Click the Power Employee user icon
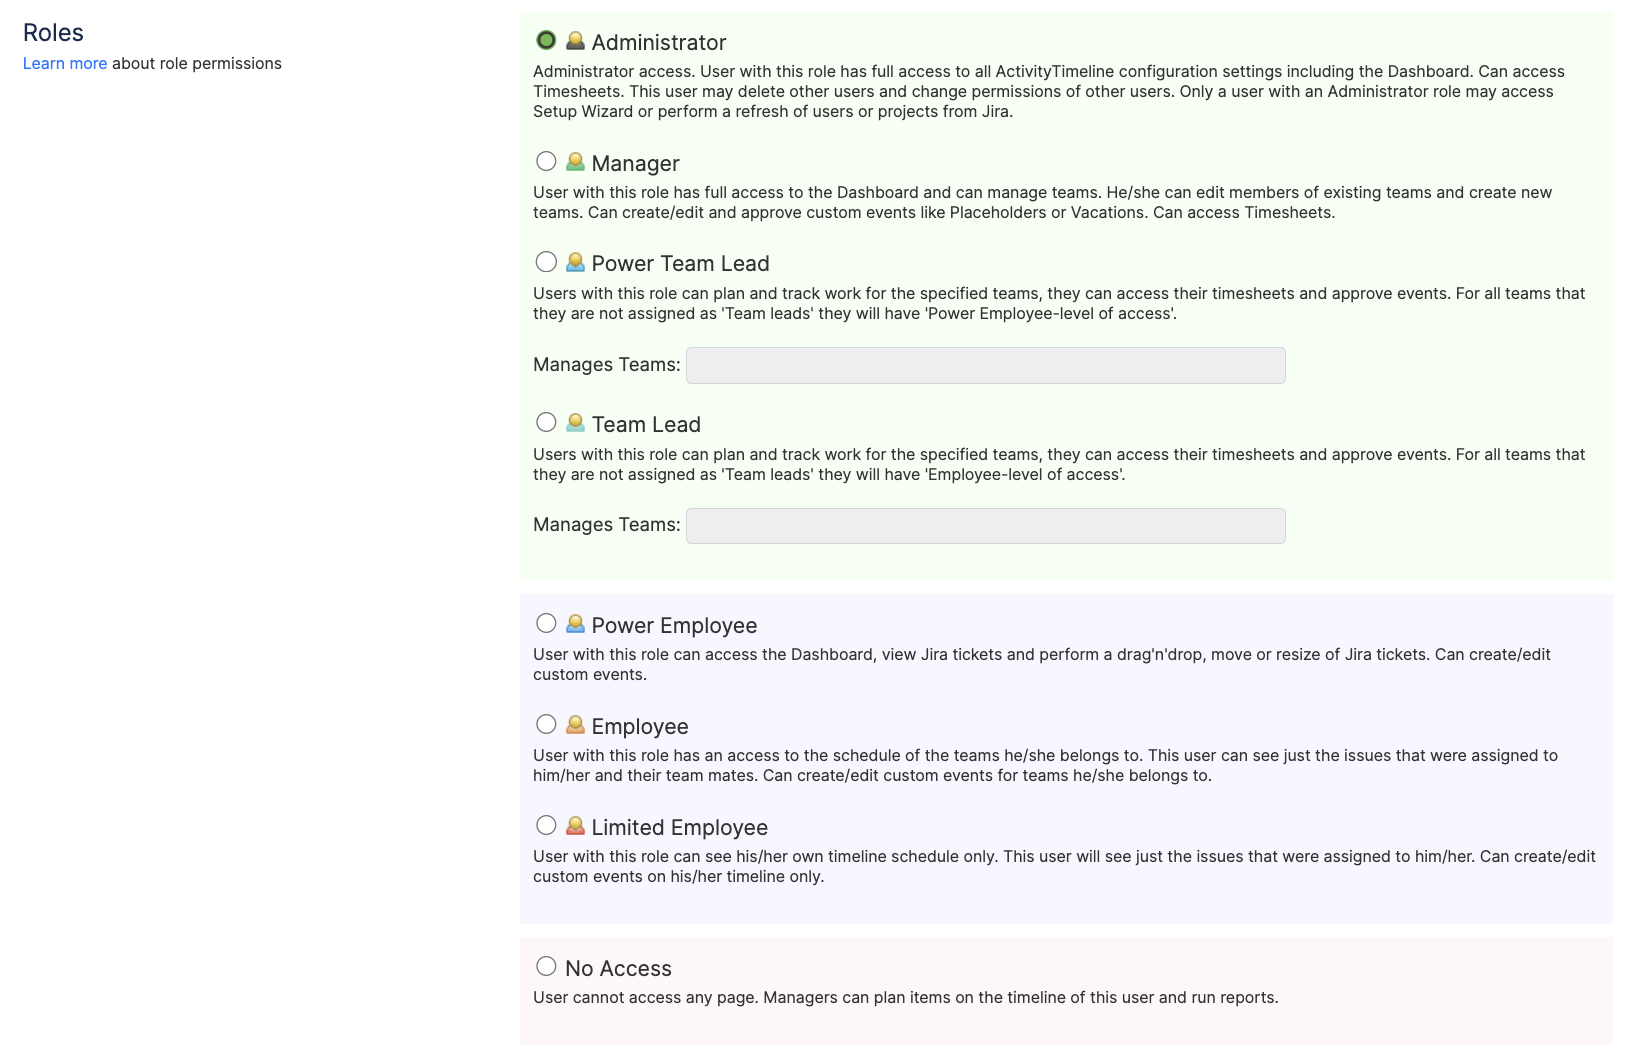This screenshot has width=1648, height=1060. coord(575,623)
